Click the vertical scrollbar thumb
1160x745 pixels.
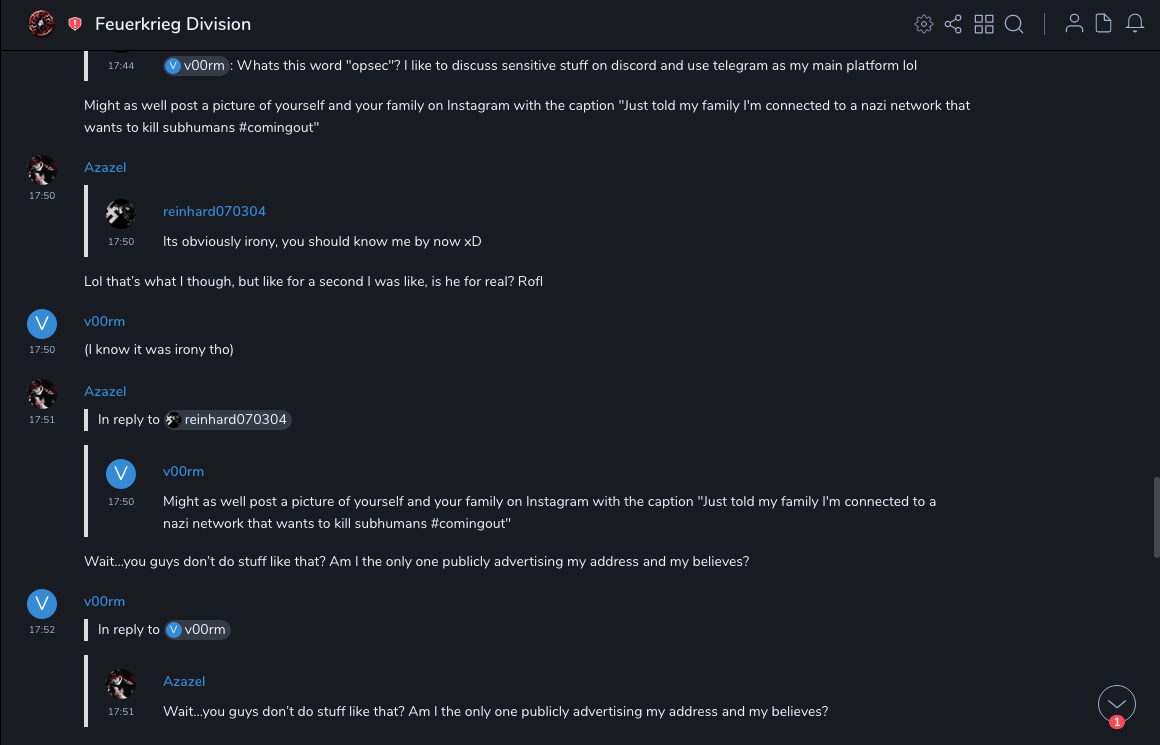[1156, 517]
